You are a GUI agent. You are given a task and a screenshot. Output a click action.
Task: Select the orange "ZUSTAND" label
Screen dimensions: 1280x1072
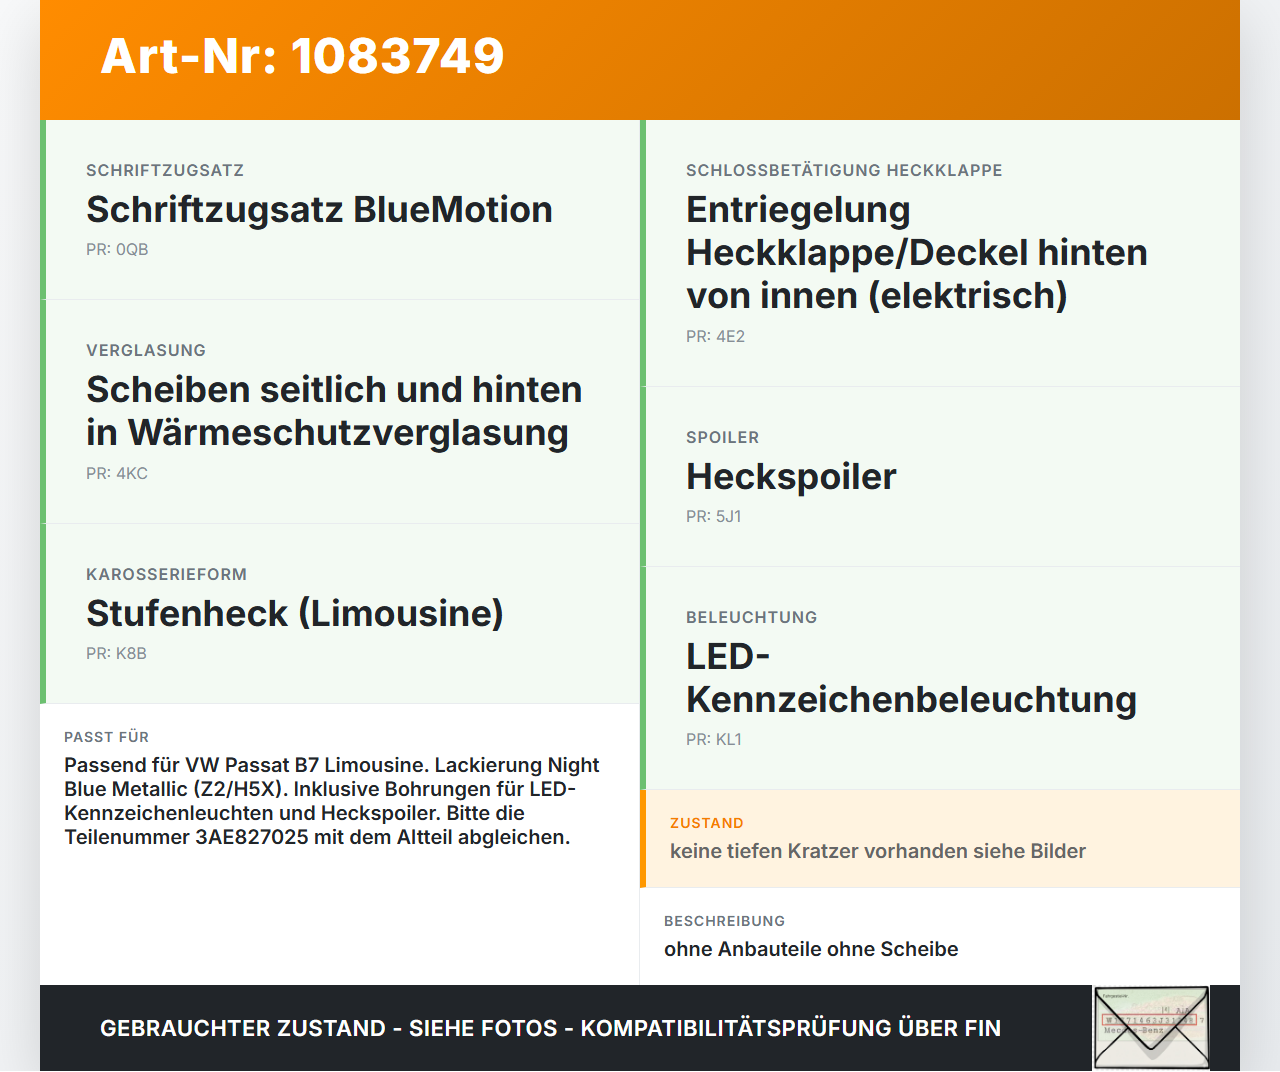(707, 823)
